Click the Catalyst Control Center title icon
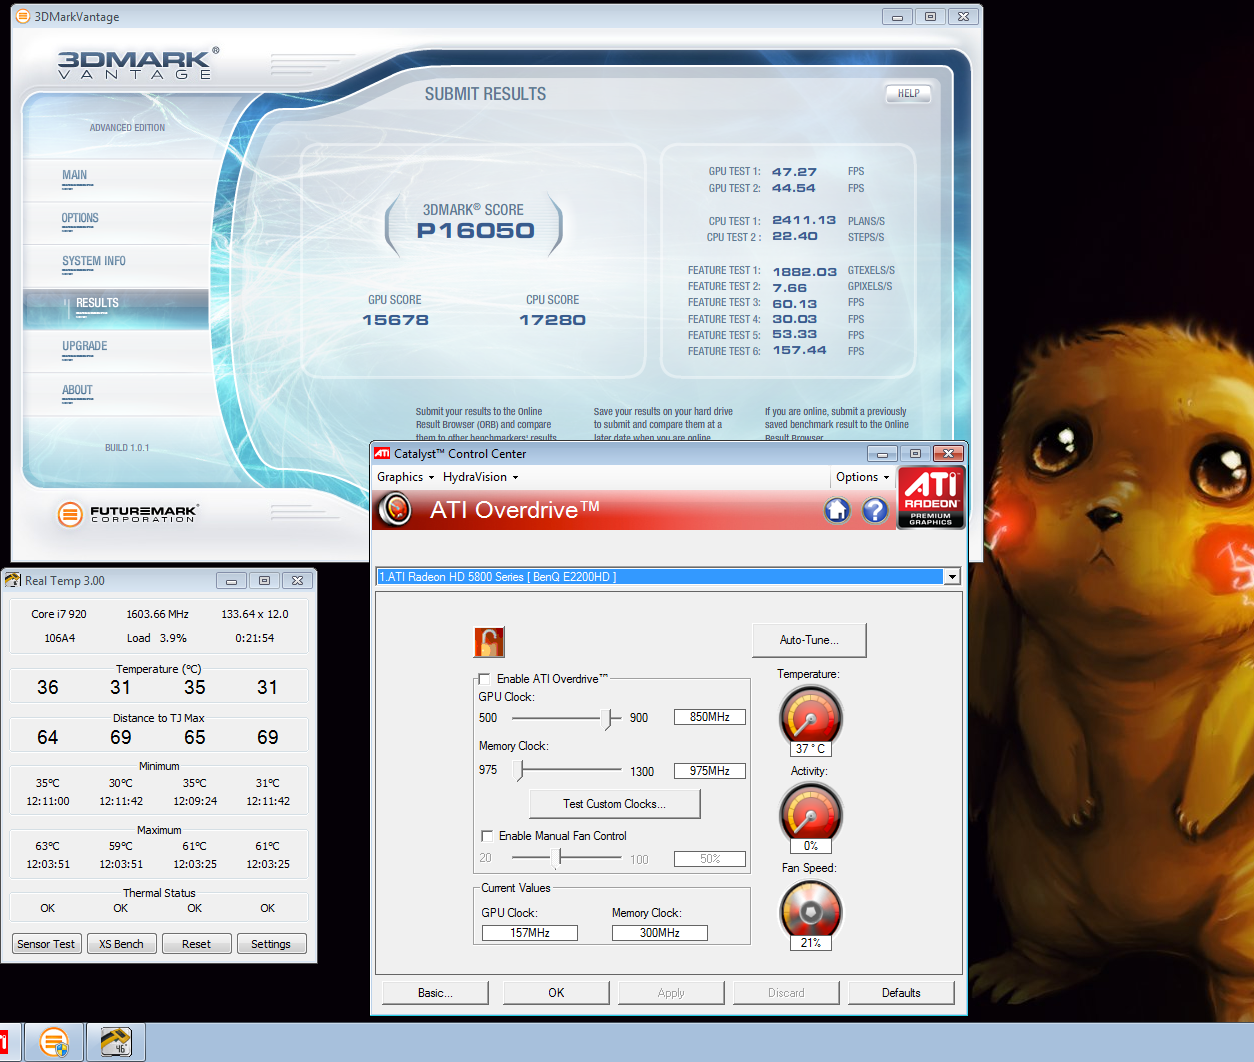The width and height of the screenshot is (1254, 1062). pyautogui.click(x=382, y=453)
